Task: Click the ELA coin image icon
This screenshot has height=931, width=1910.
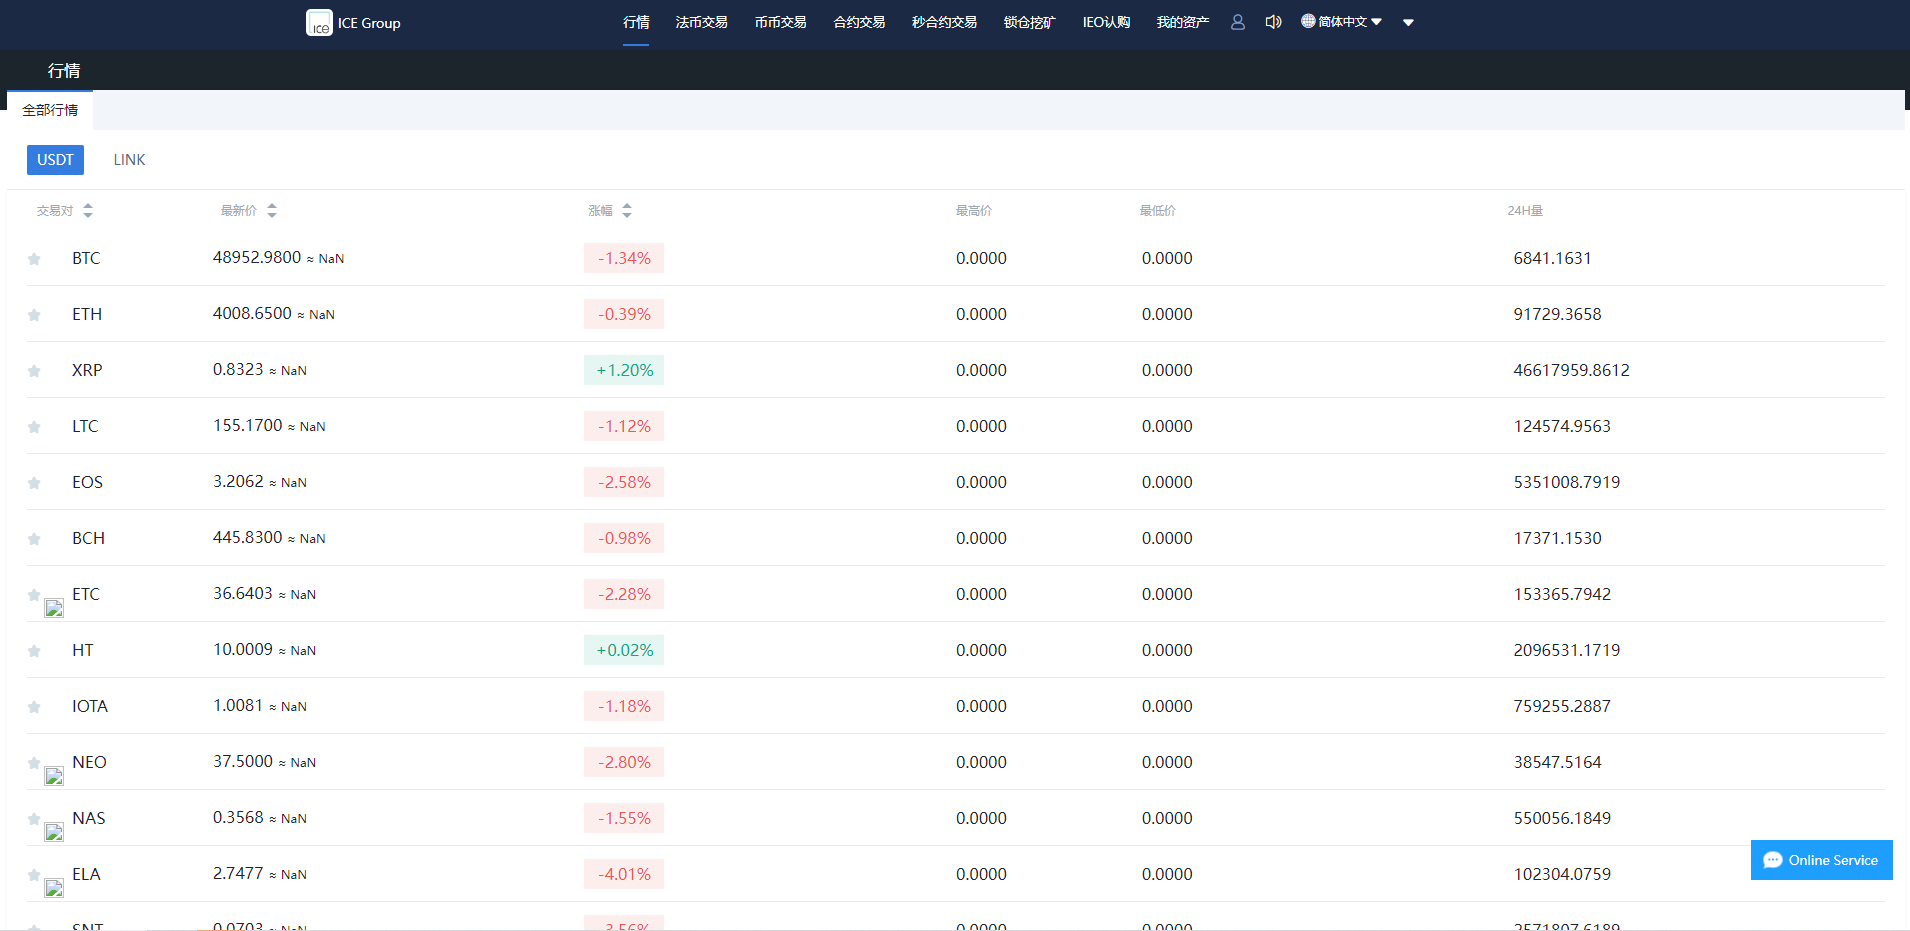Action: coord(54,888)
